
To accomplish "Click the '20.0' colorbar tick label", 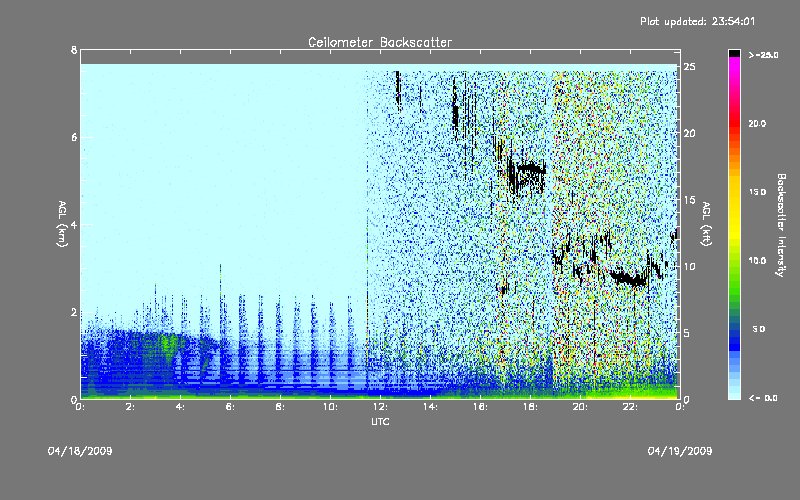I will 757,123.
